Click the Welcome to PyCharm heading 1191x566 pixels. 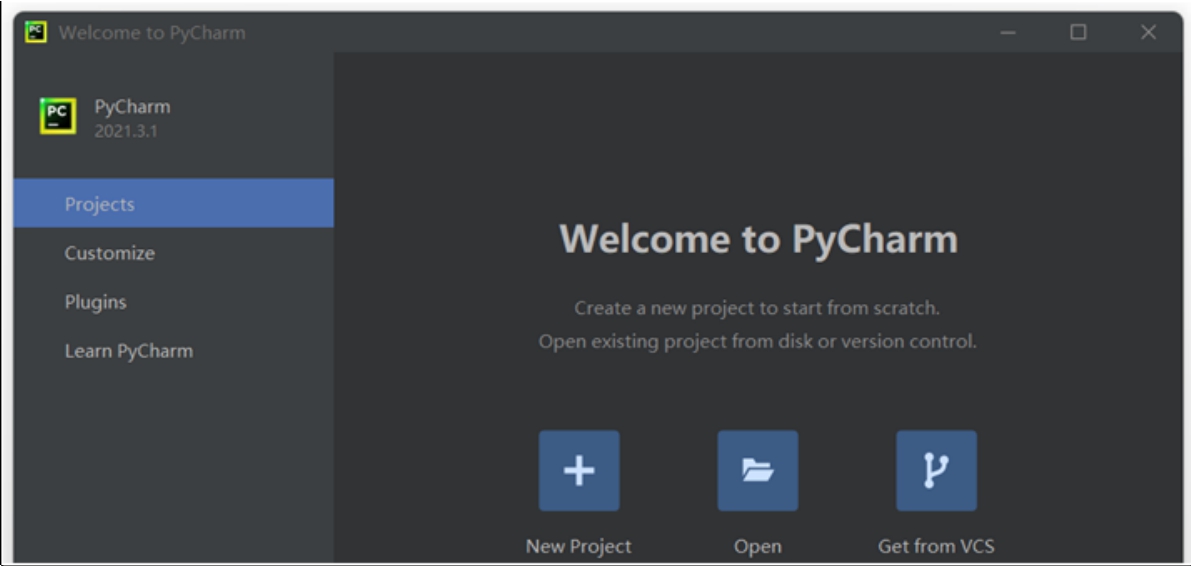coord(758,239)
